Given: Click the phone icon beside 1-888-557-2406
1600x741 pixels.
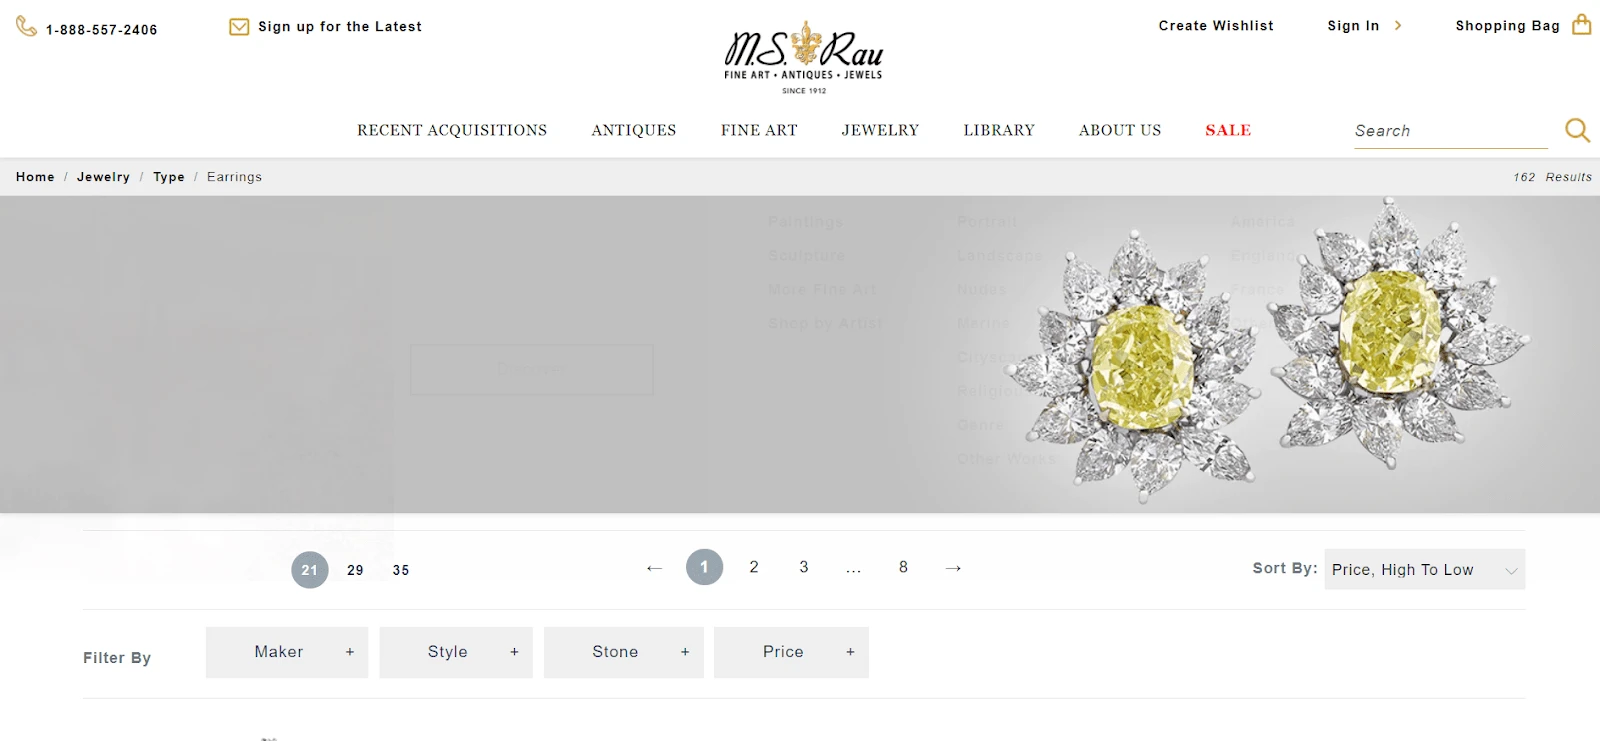Looking at the screenshot, I should click(27, 27).
